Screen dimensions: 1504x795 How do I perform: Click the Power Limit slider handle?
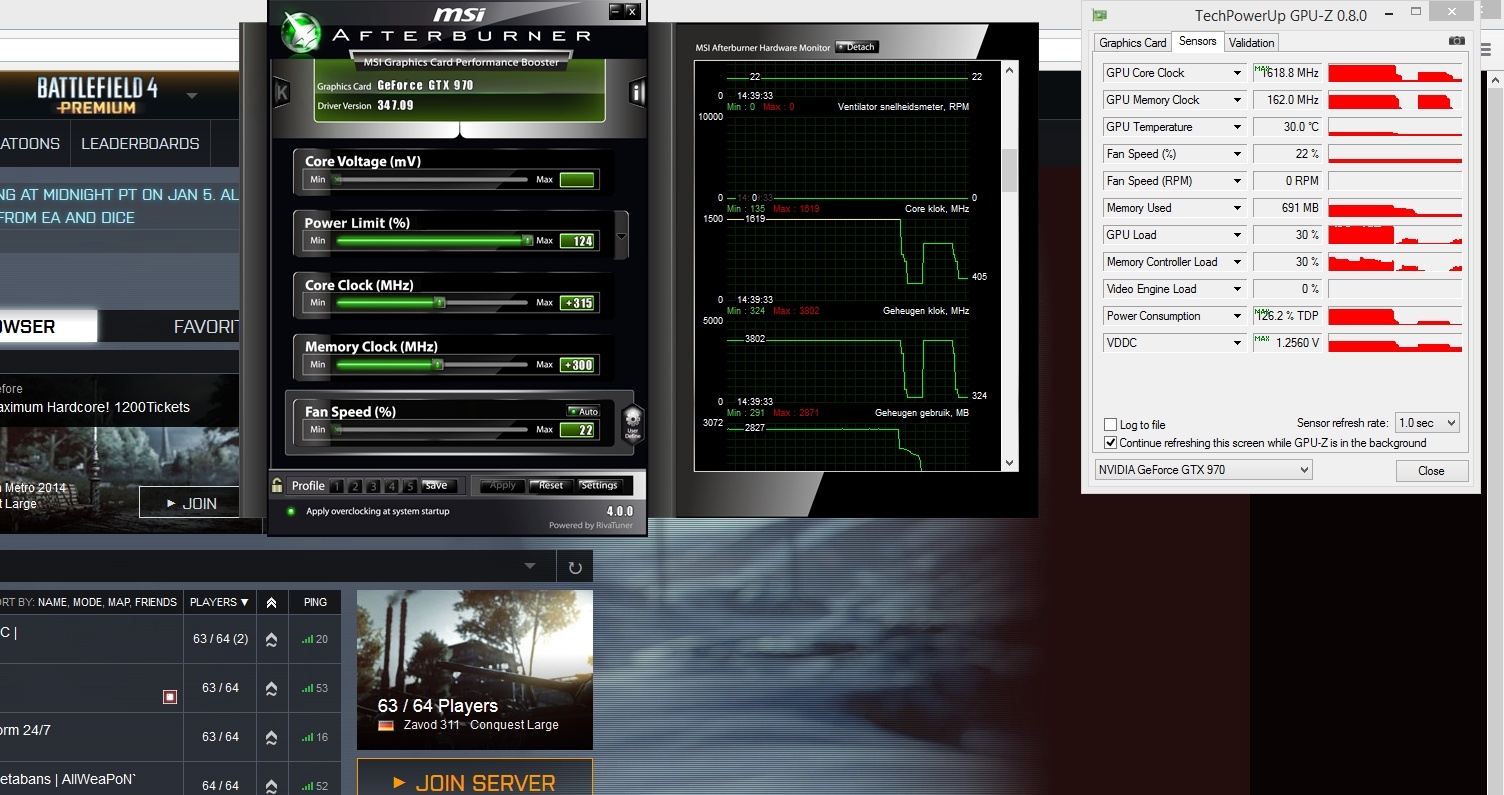pos(527,241)
